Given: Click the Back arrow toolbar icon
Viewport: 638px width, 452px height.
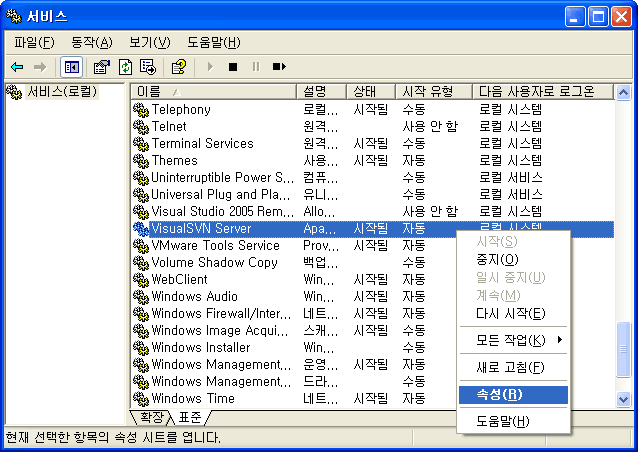Looking at the screenshot, I should (17, 67).
